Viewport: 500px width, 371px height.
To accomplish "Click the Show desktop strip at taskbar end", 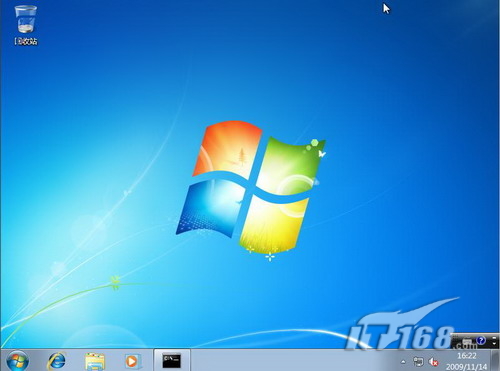I will pos(495,360).
